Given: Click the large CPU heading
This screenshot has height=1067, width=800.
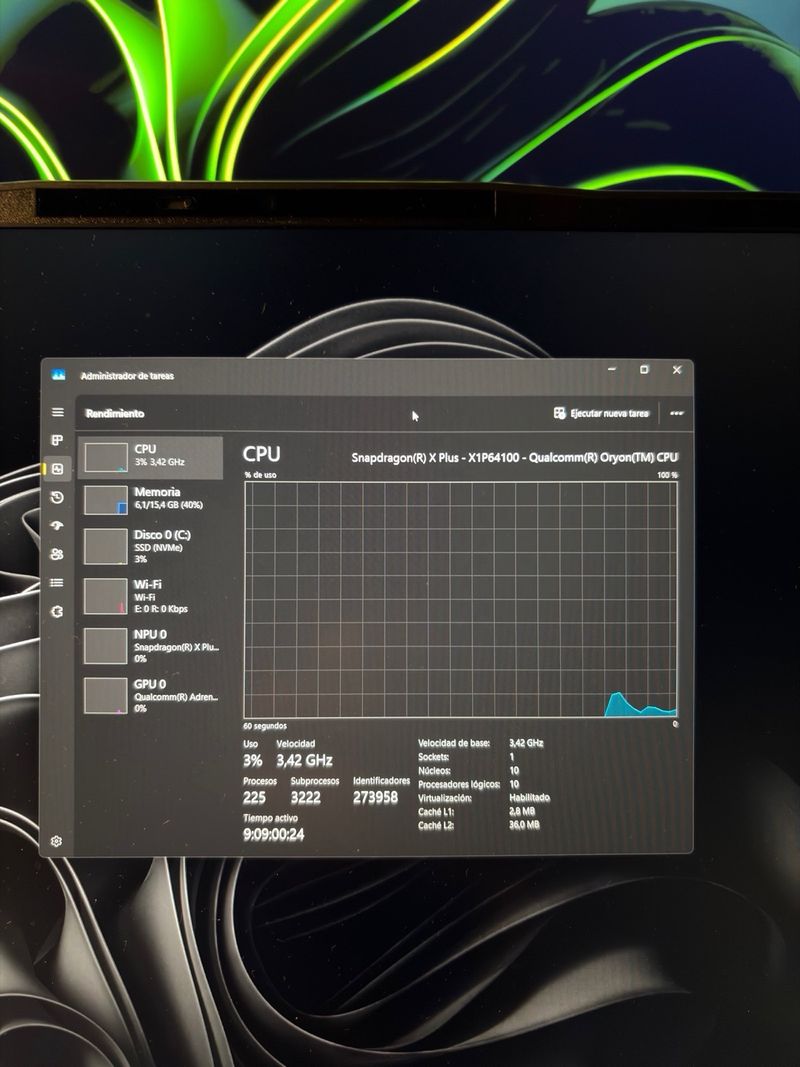Looking at the screenshot, I should [261, 455].
